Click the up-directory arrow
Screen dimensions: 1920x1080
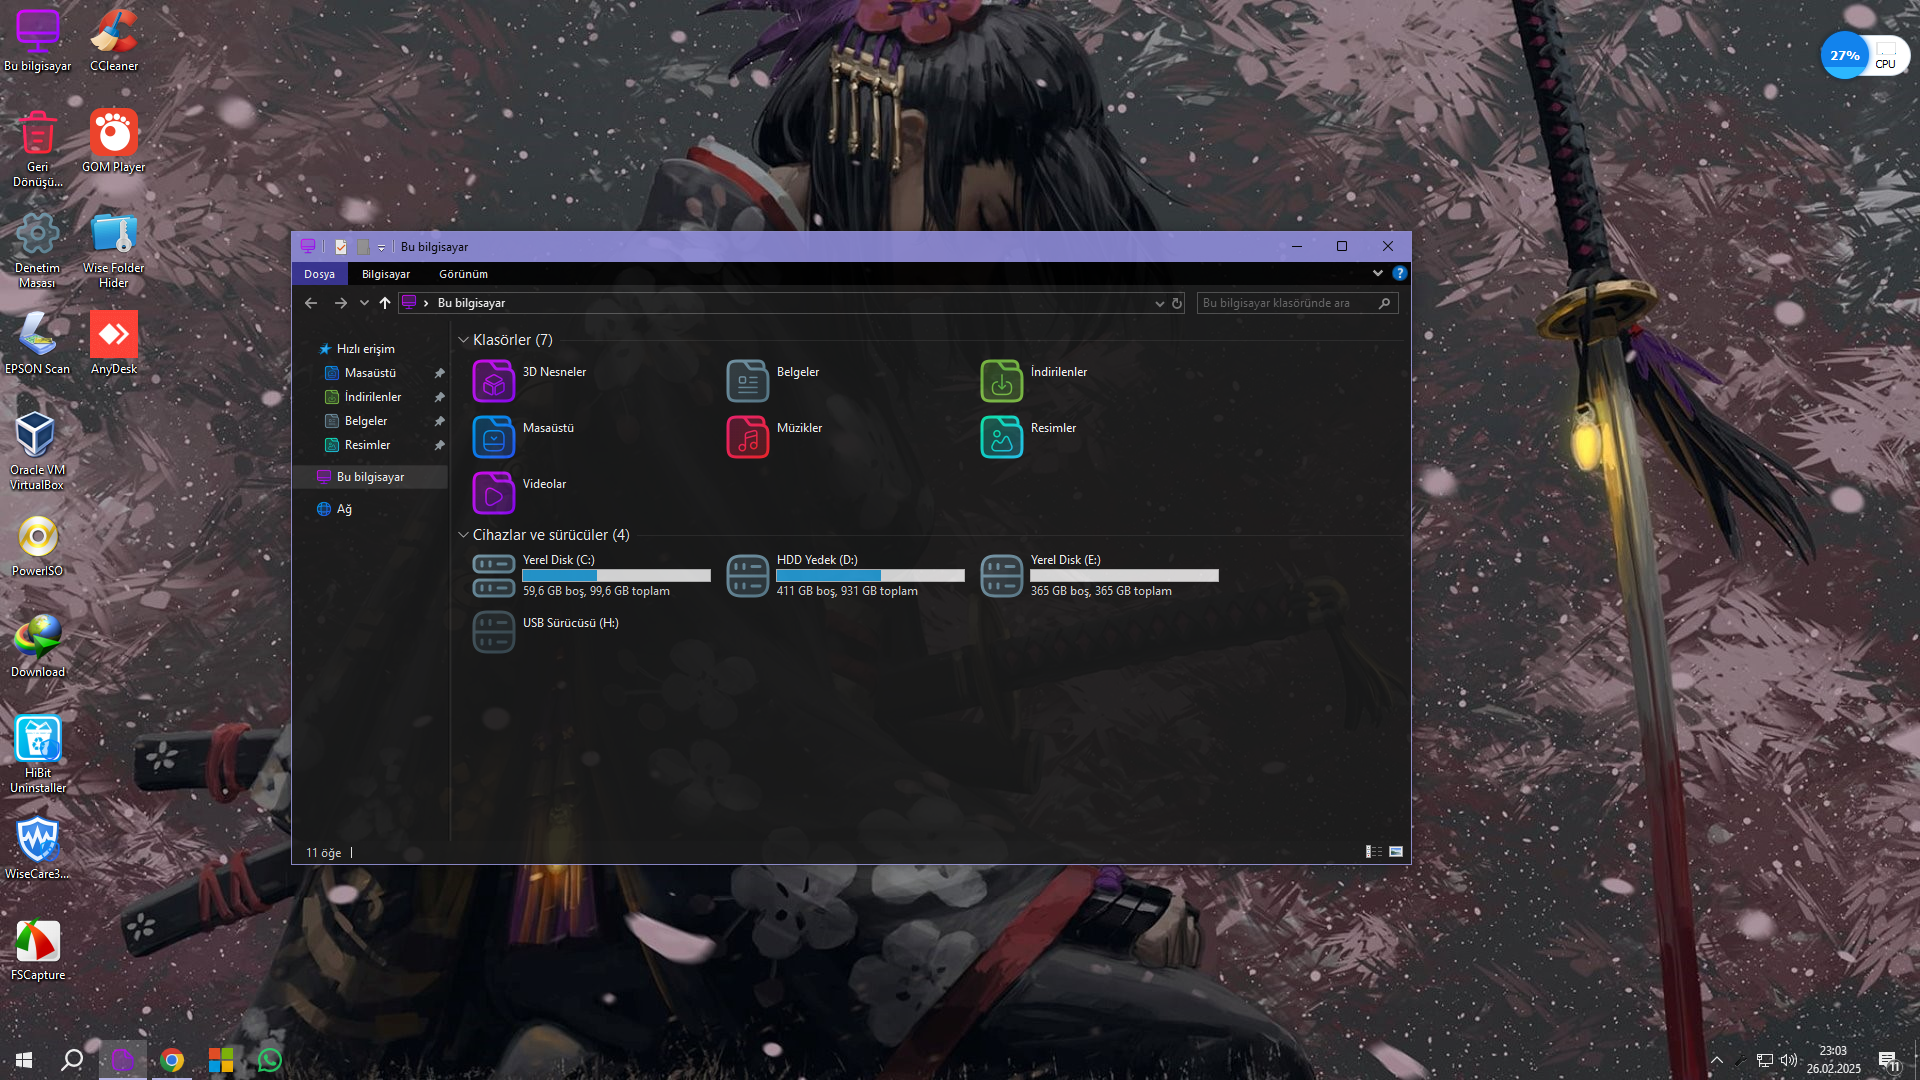click(x=385, y=303)
